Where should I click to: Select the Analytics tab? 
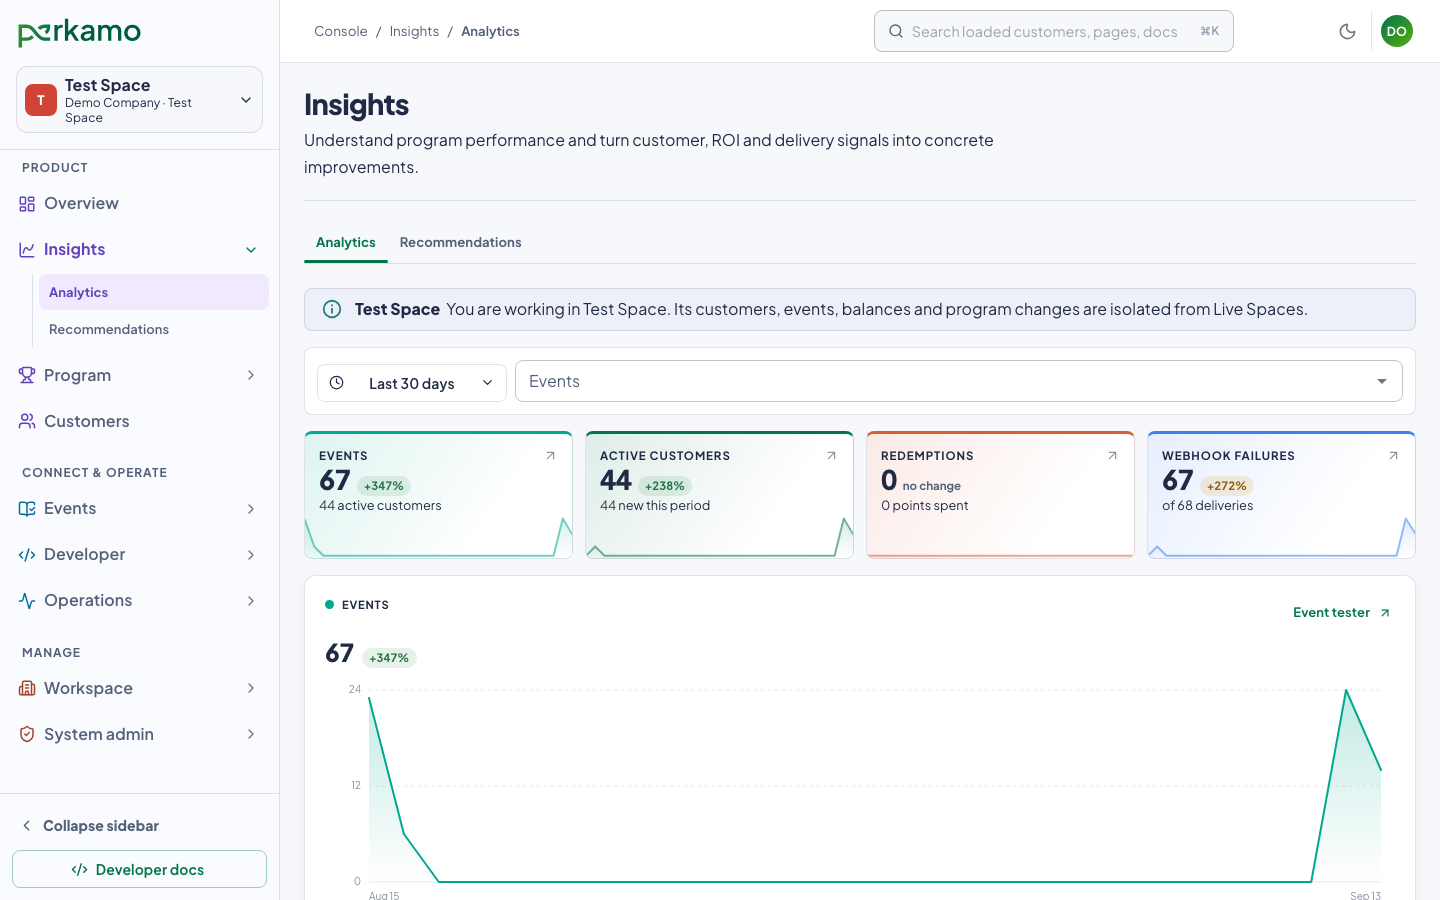pyautogui.click(x=346, y=242)
